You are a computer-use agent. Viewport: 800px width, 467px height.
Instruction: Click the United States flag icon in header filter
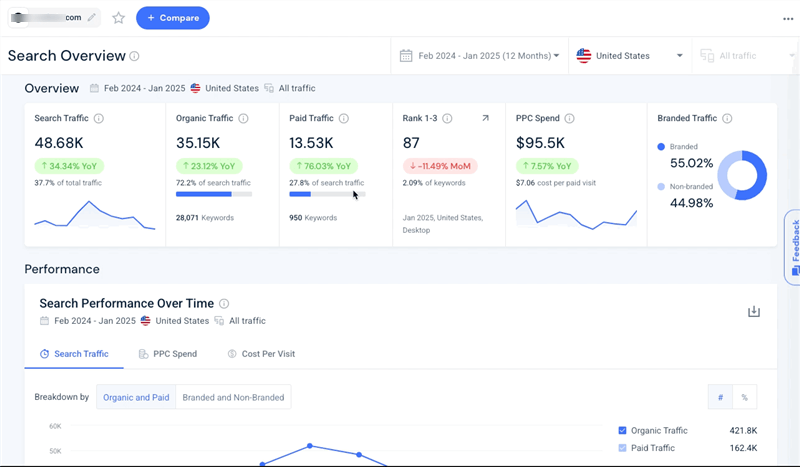(583, 56)
